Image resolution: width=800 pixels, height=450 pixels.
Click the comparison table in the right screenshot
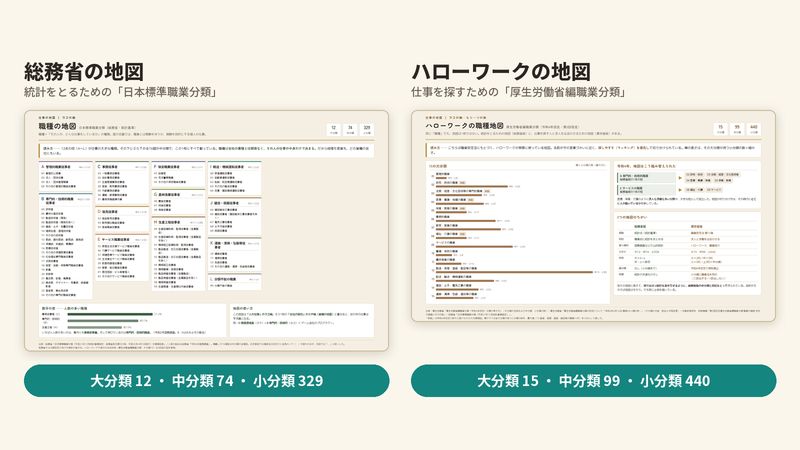coord(687,254)
